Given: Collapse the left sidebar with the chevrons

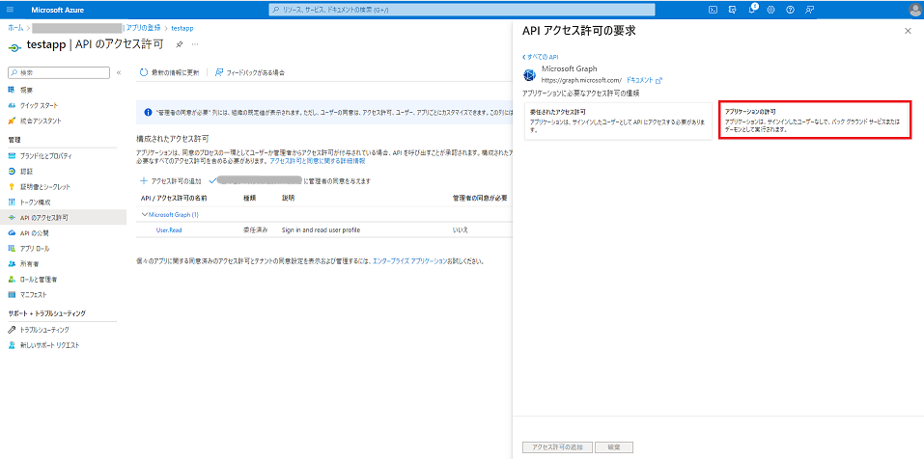Looking at the screenshot, I should pos(118,72).
